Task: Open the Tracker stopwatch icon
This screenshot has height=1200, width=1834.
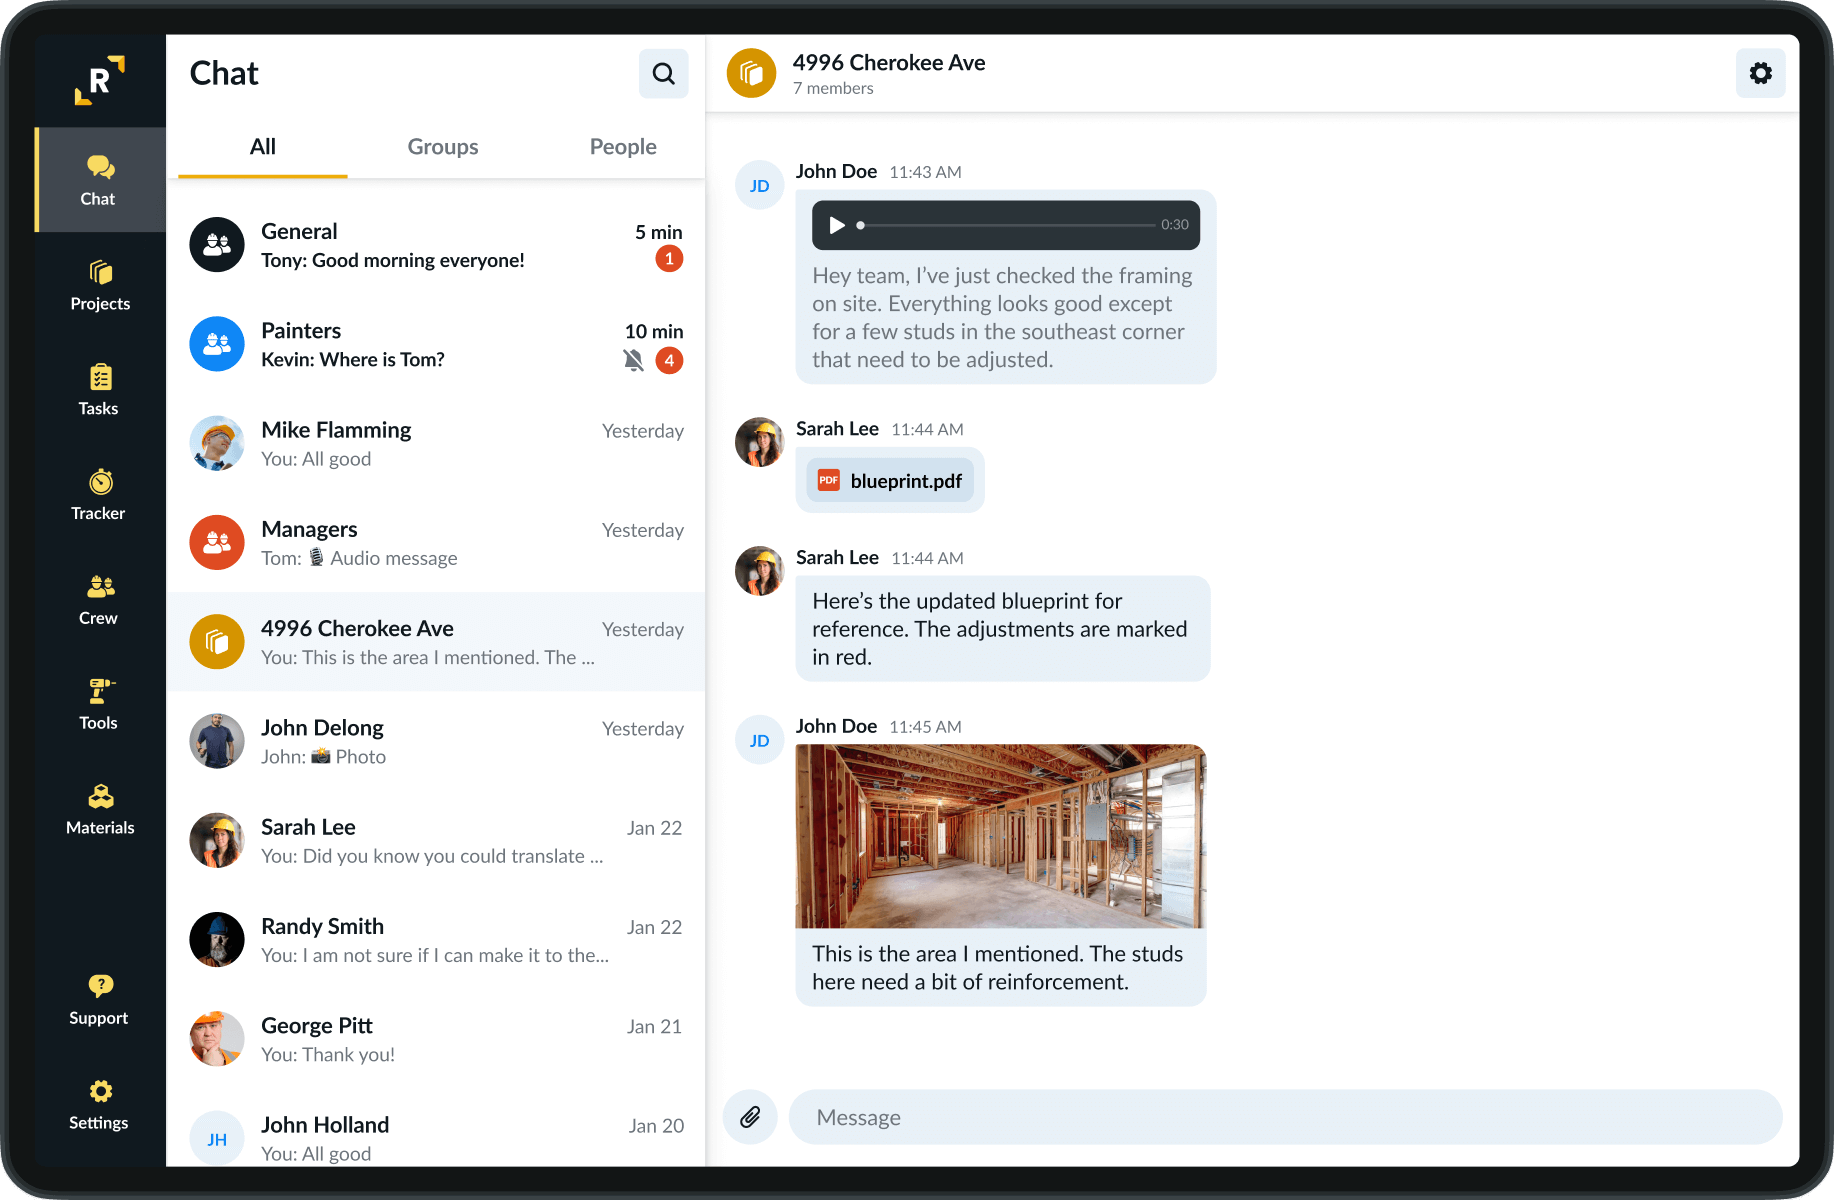Action: [x=101, y=482]
